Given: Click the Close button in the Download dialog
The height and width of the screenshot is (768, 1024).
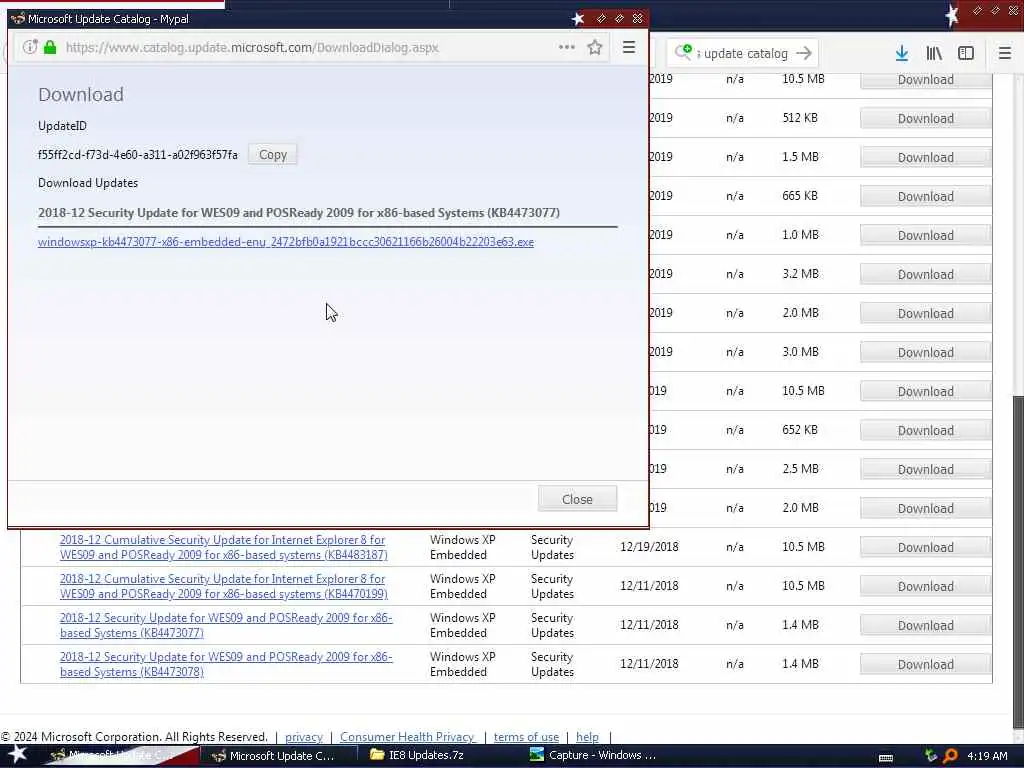Looking at the screenshot, I should click(x=577, y=499).
